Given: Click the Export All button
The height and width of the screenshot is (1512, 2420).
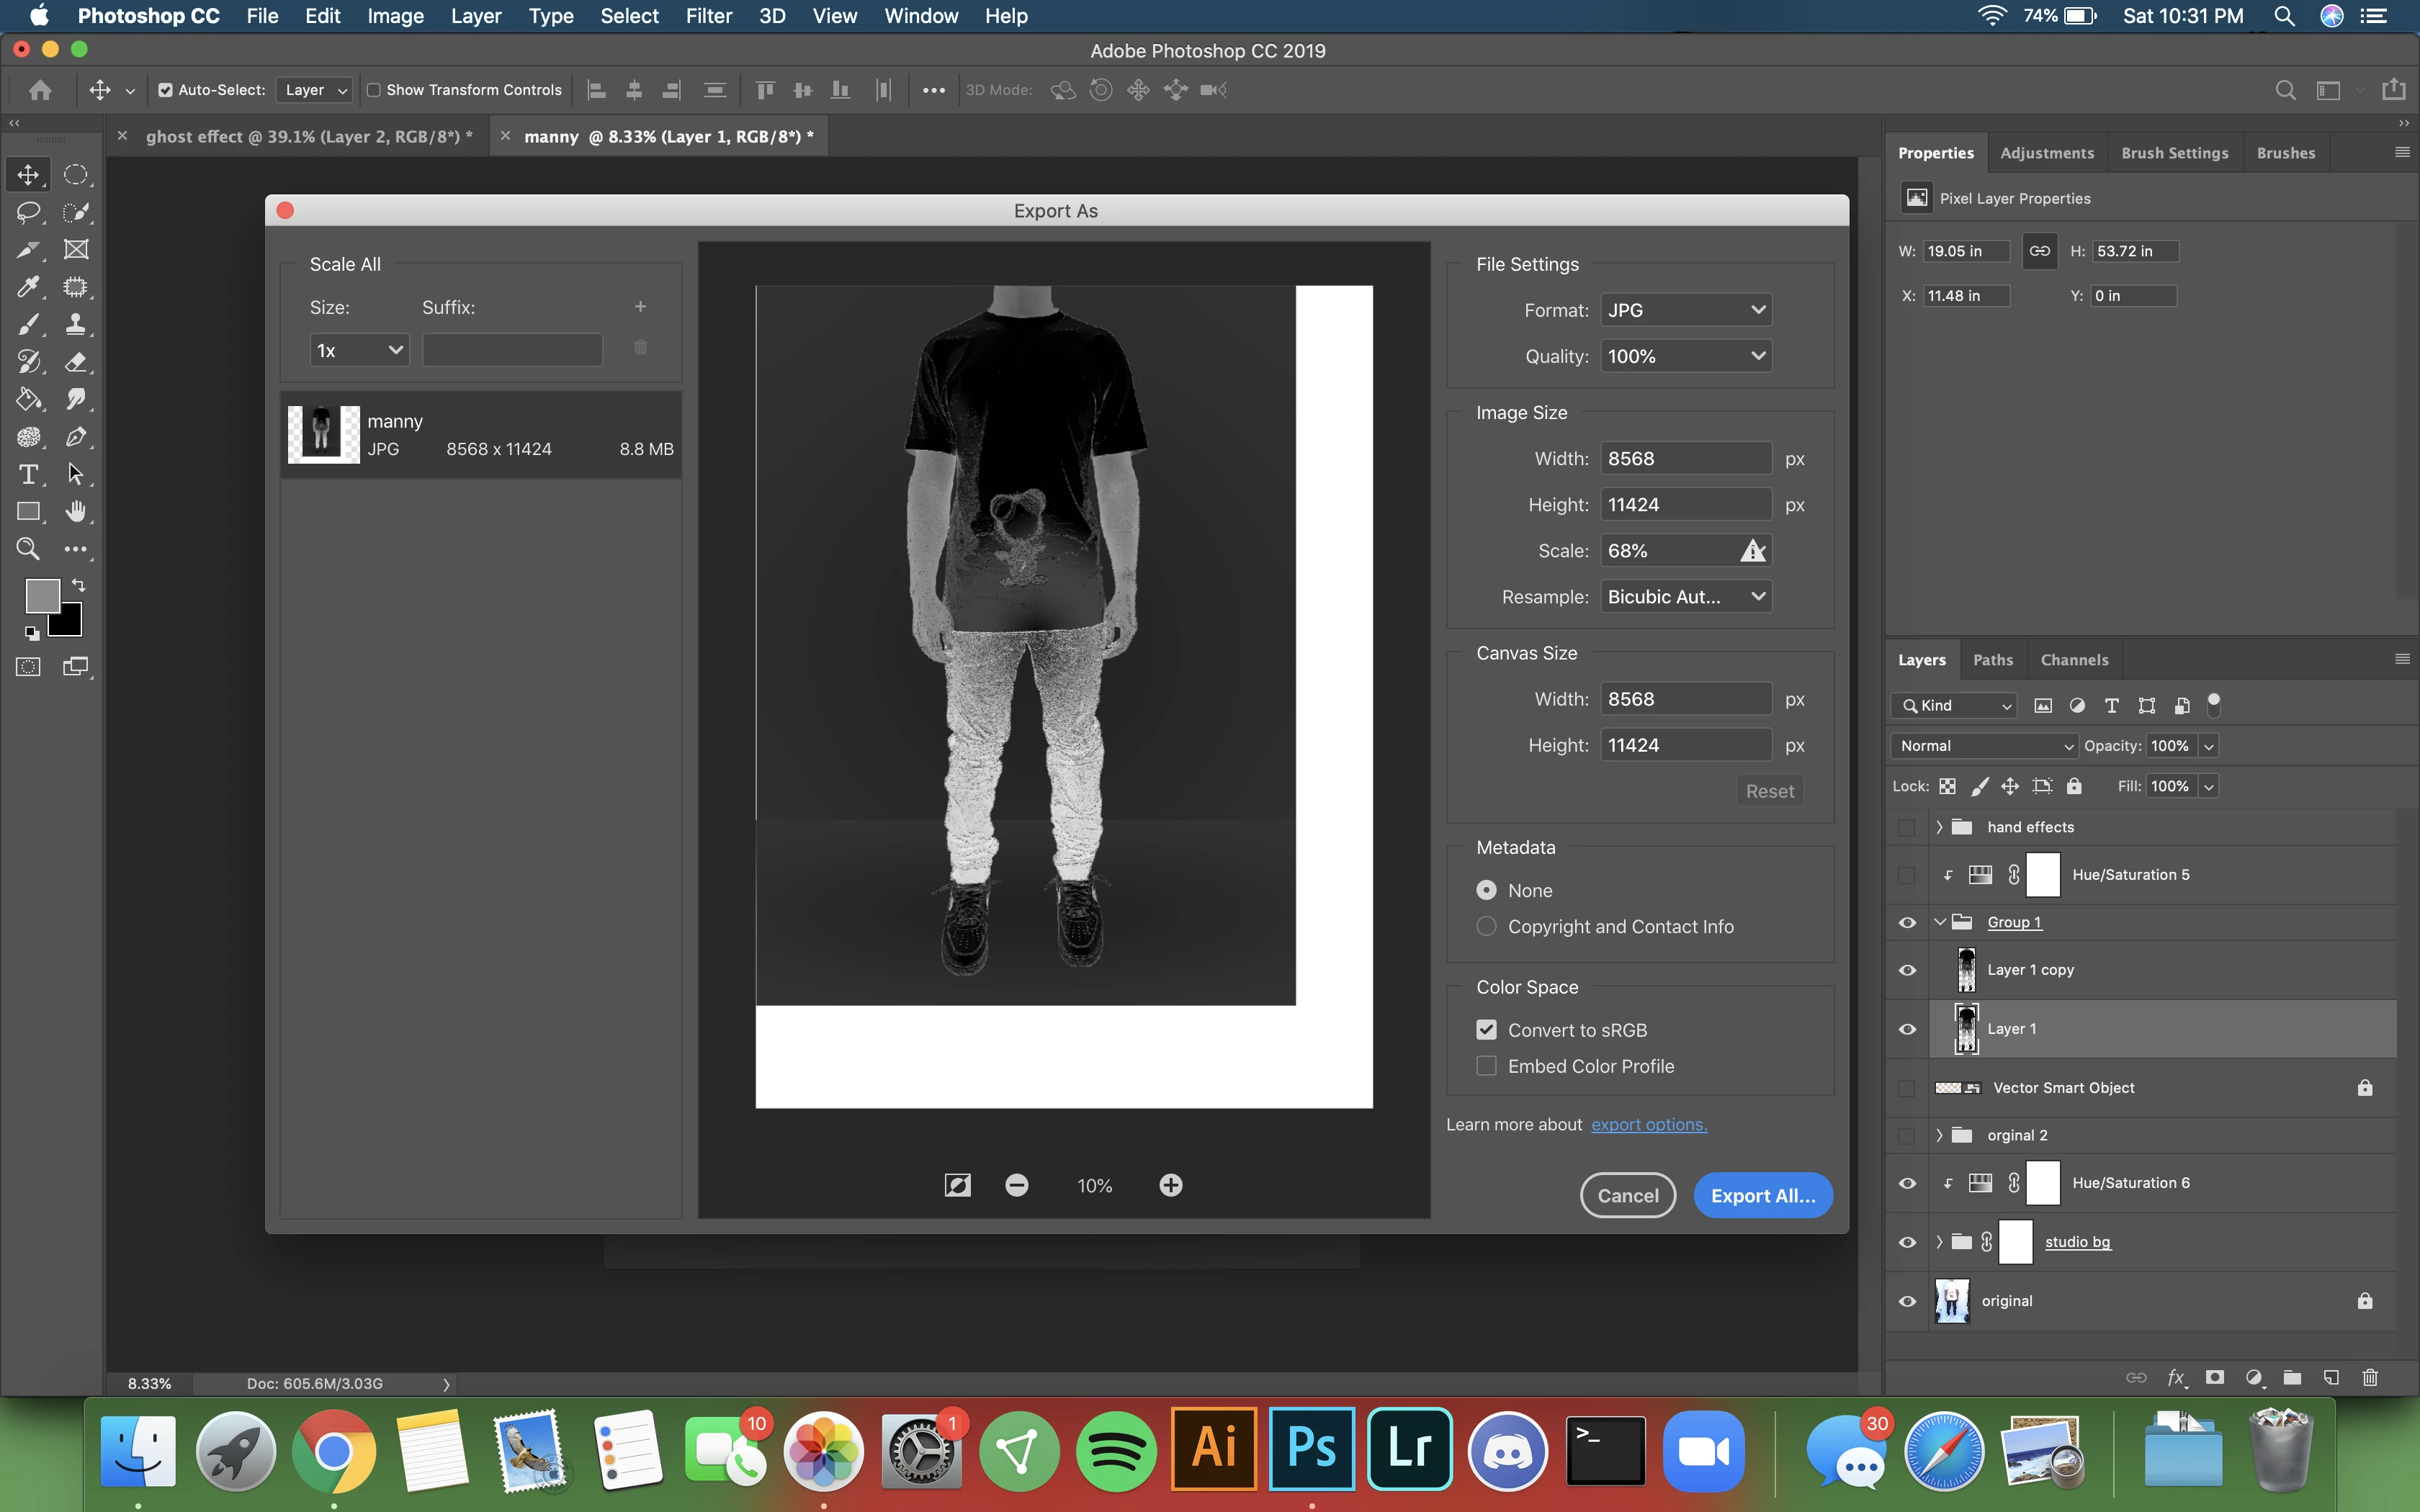Looking at the screenshot, I should [x=1762, y=1196].
